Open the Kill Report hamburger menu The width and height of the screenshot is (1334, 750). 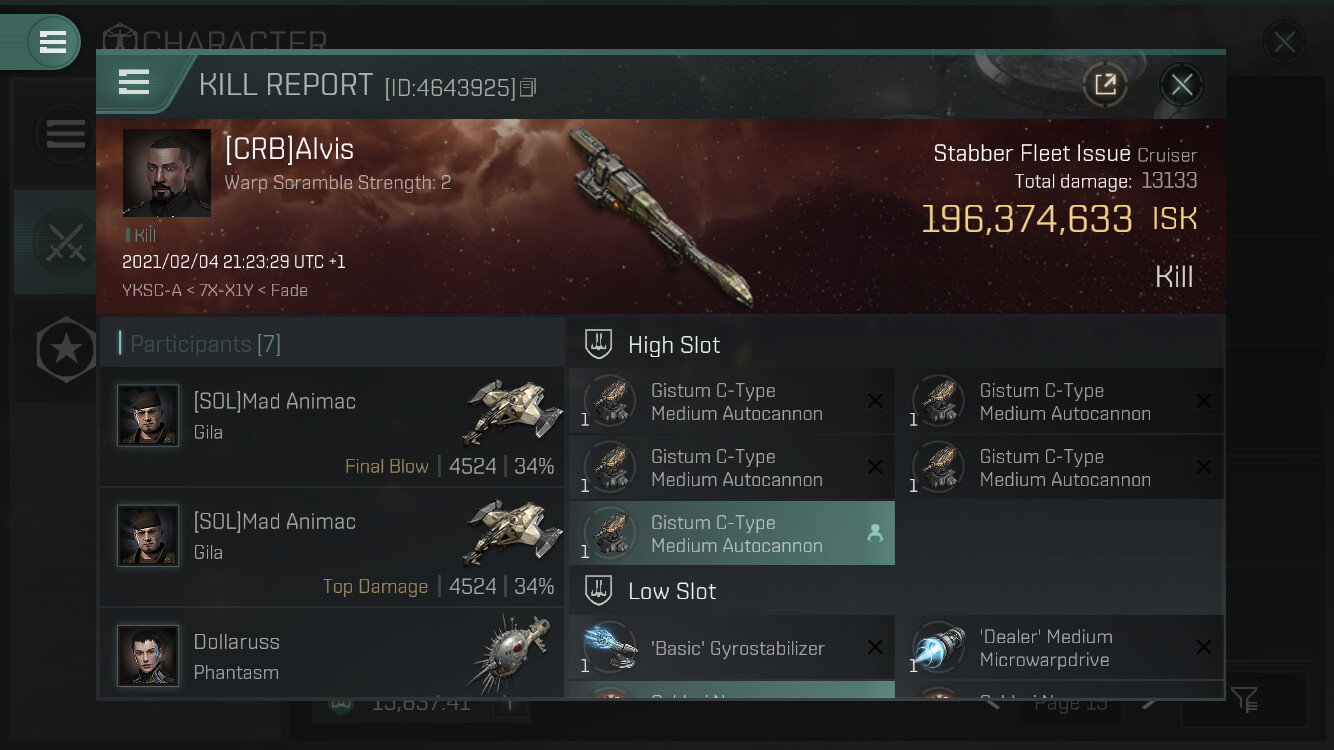click(134, 83)
